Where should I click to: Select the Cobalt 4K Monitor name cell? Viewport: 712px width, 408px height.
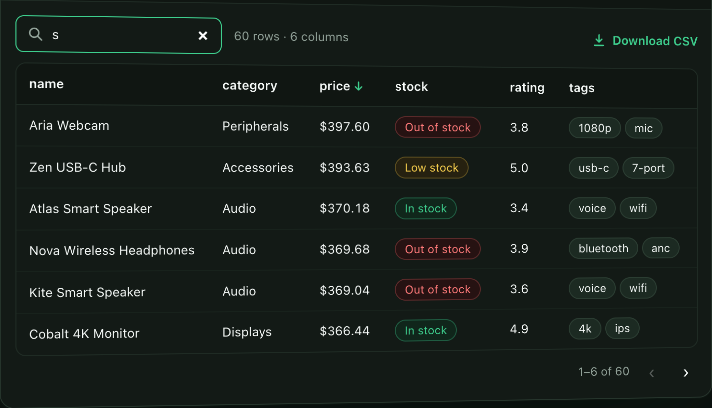click(x=84, y=334)
